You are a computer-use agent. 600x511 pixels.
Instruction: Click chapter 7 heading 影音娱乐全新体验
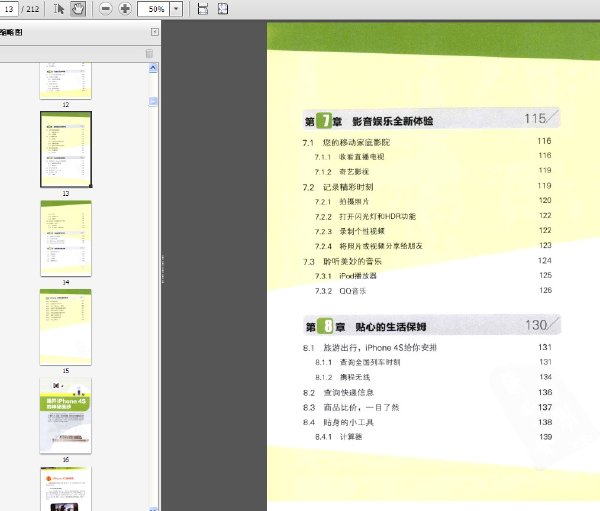point(393,121)
